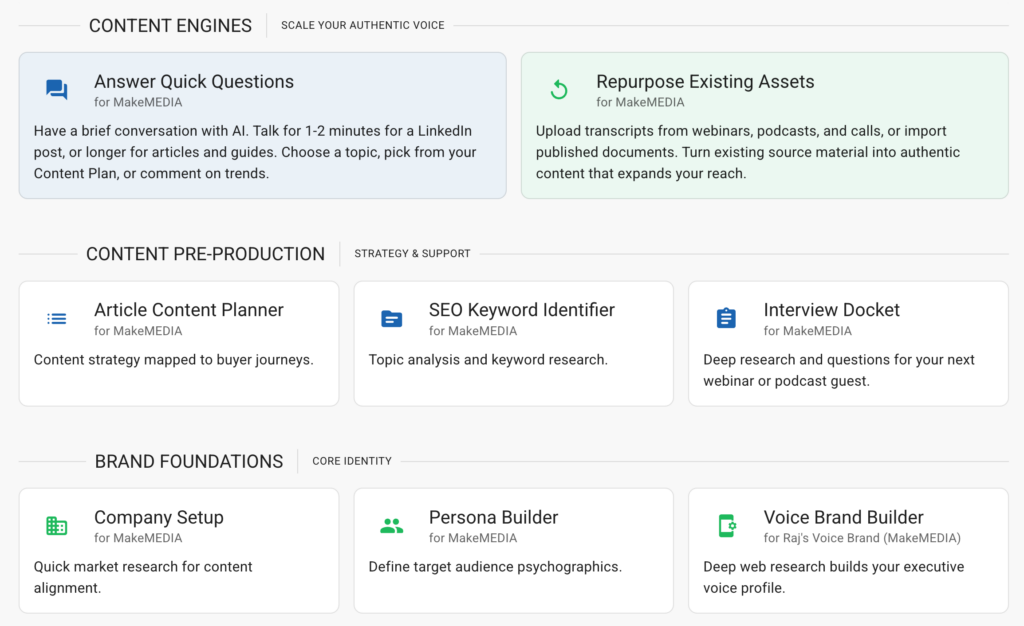Click 'for MakeMEDIA' under Article Content Planner
The height and width of the screenshot is (626, 1024).
tap(138, 331)
